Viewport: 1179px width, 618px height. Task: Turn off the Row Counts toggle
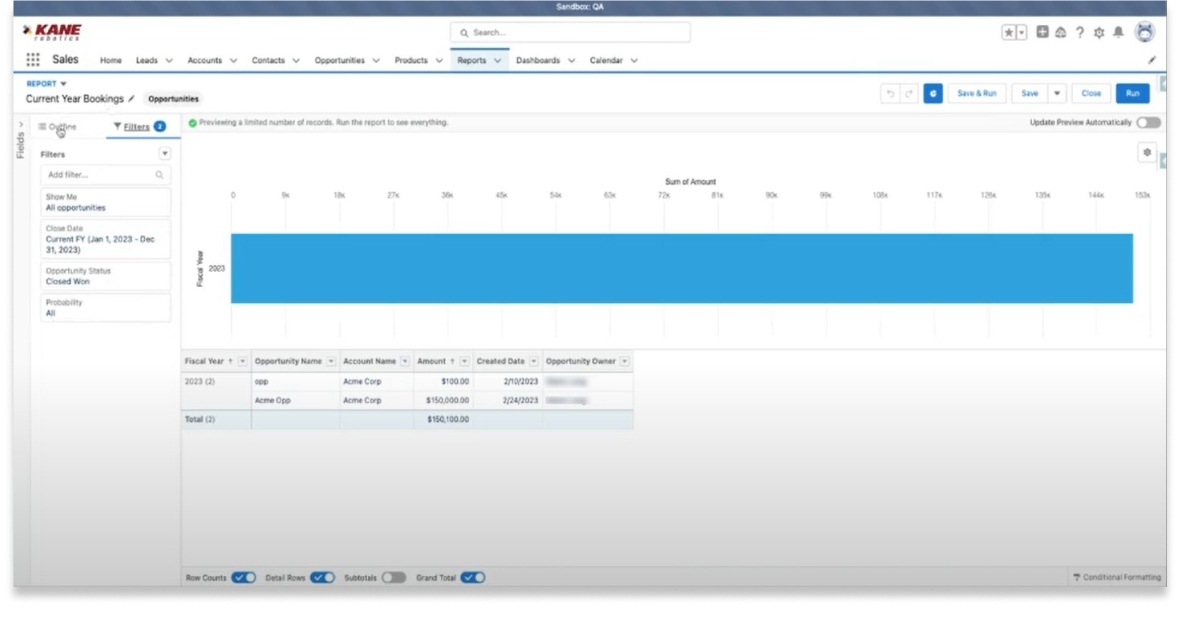(x=244, y=578)
